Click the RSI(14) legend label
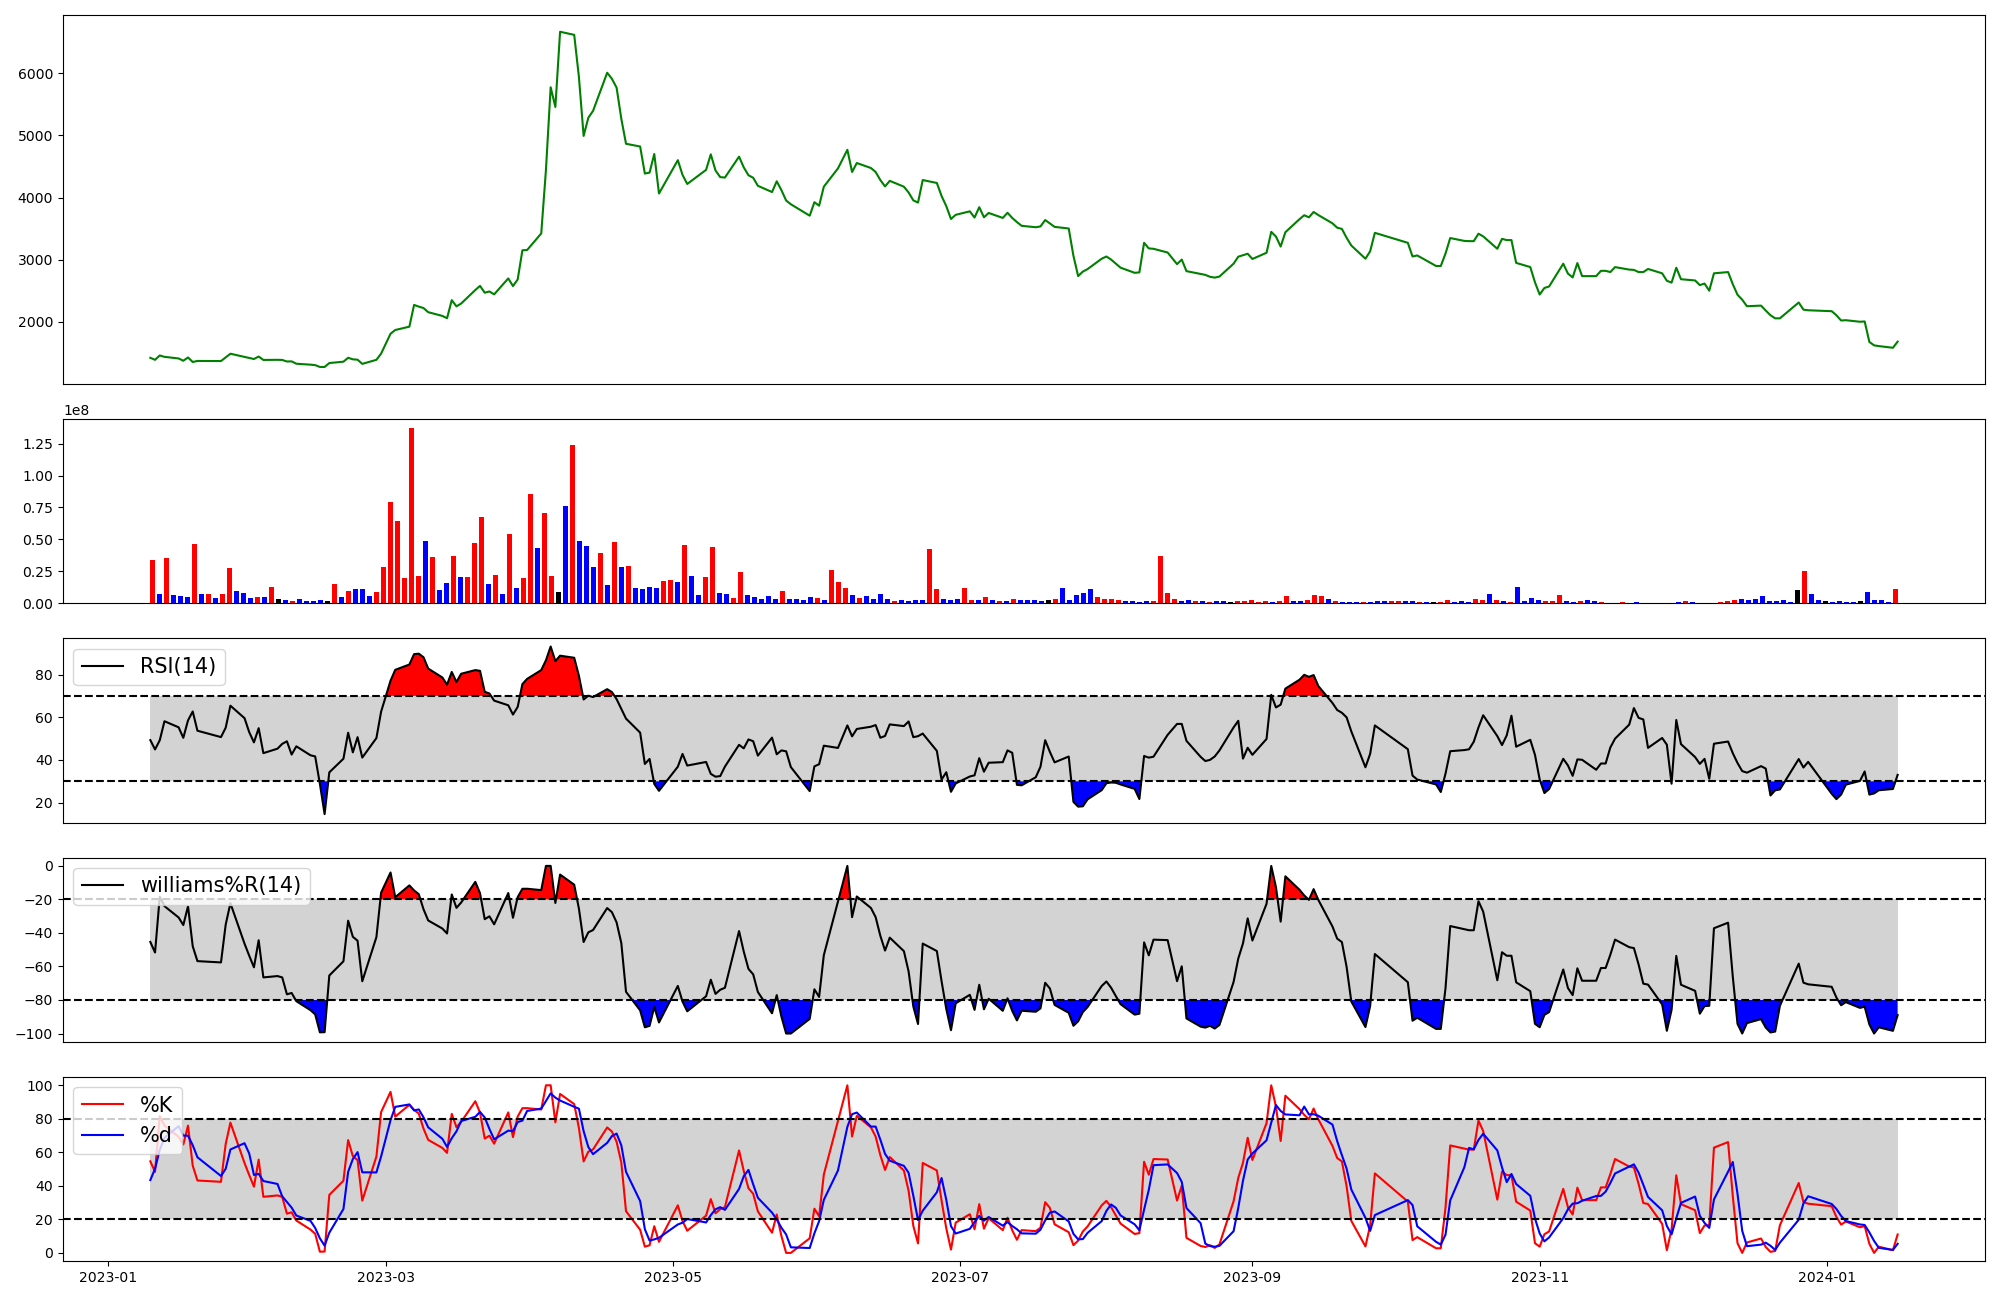Image resolution: width=2000 pixels, height=1300 pixels. [x=177, y=666]
